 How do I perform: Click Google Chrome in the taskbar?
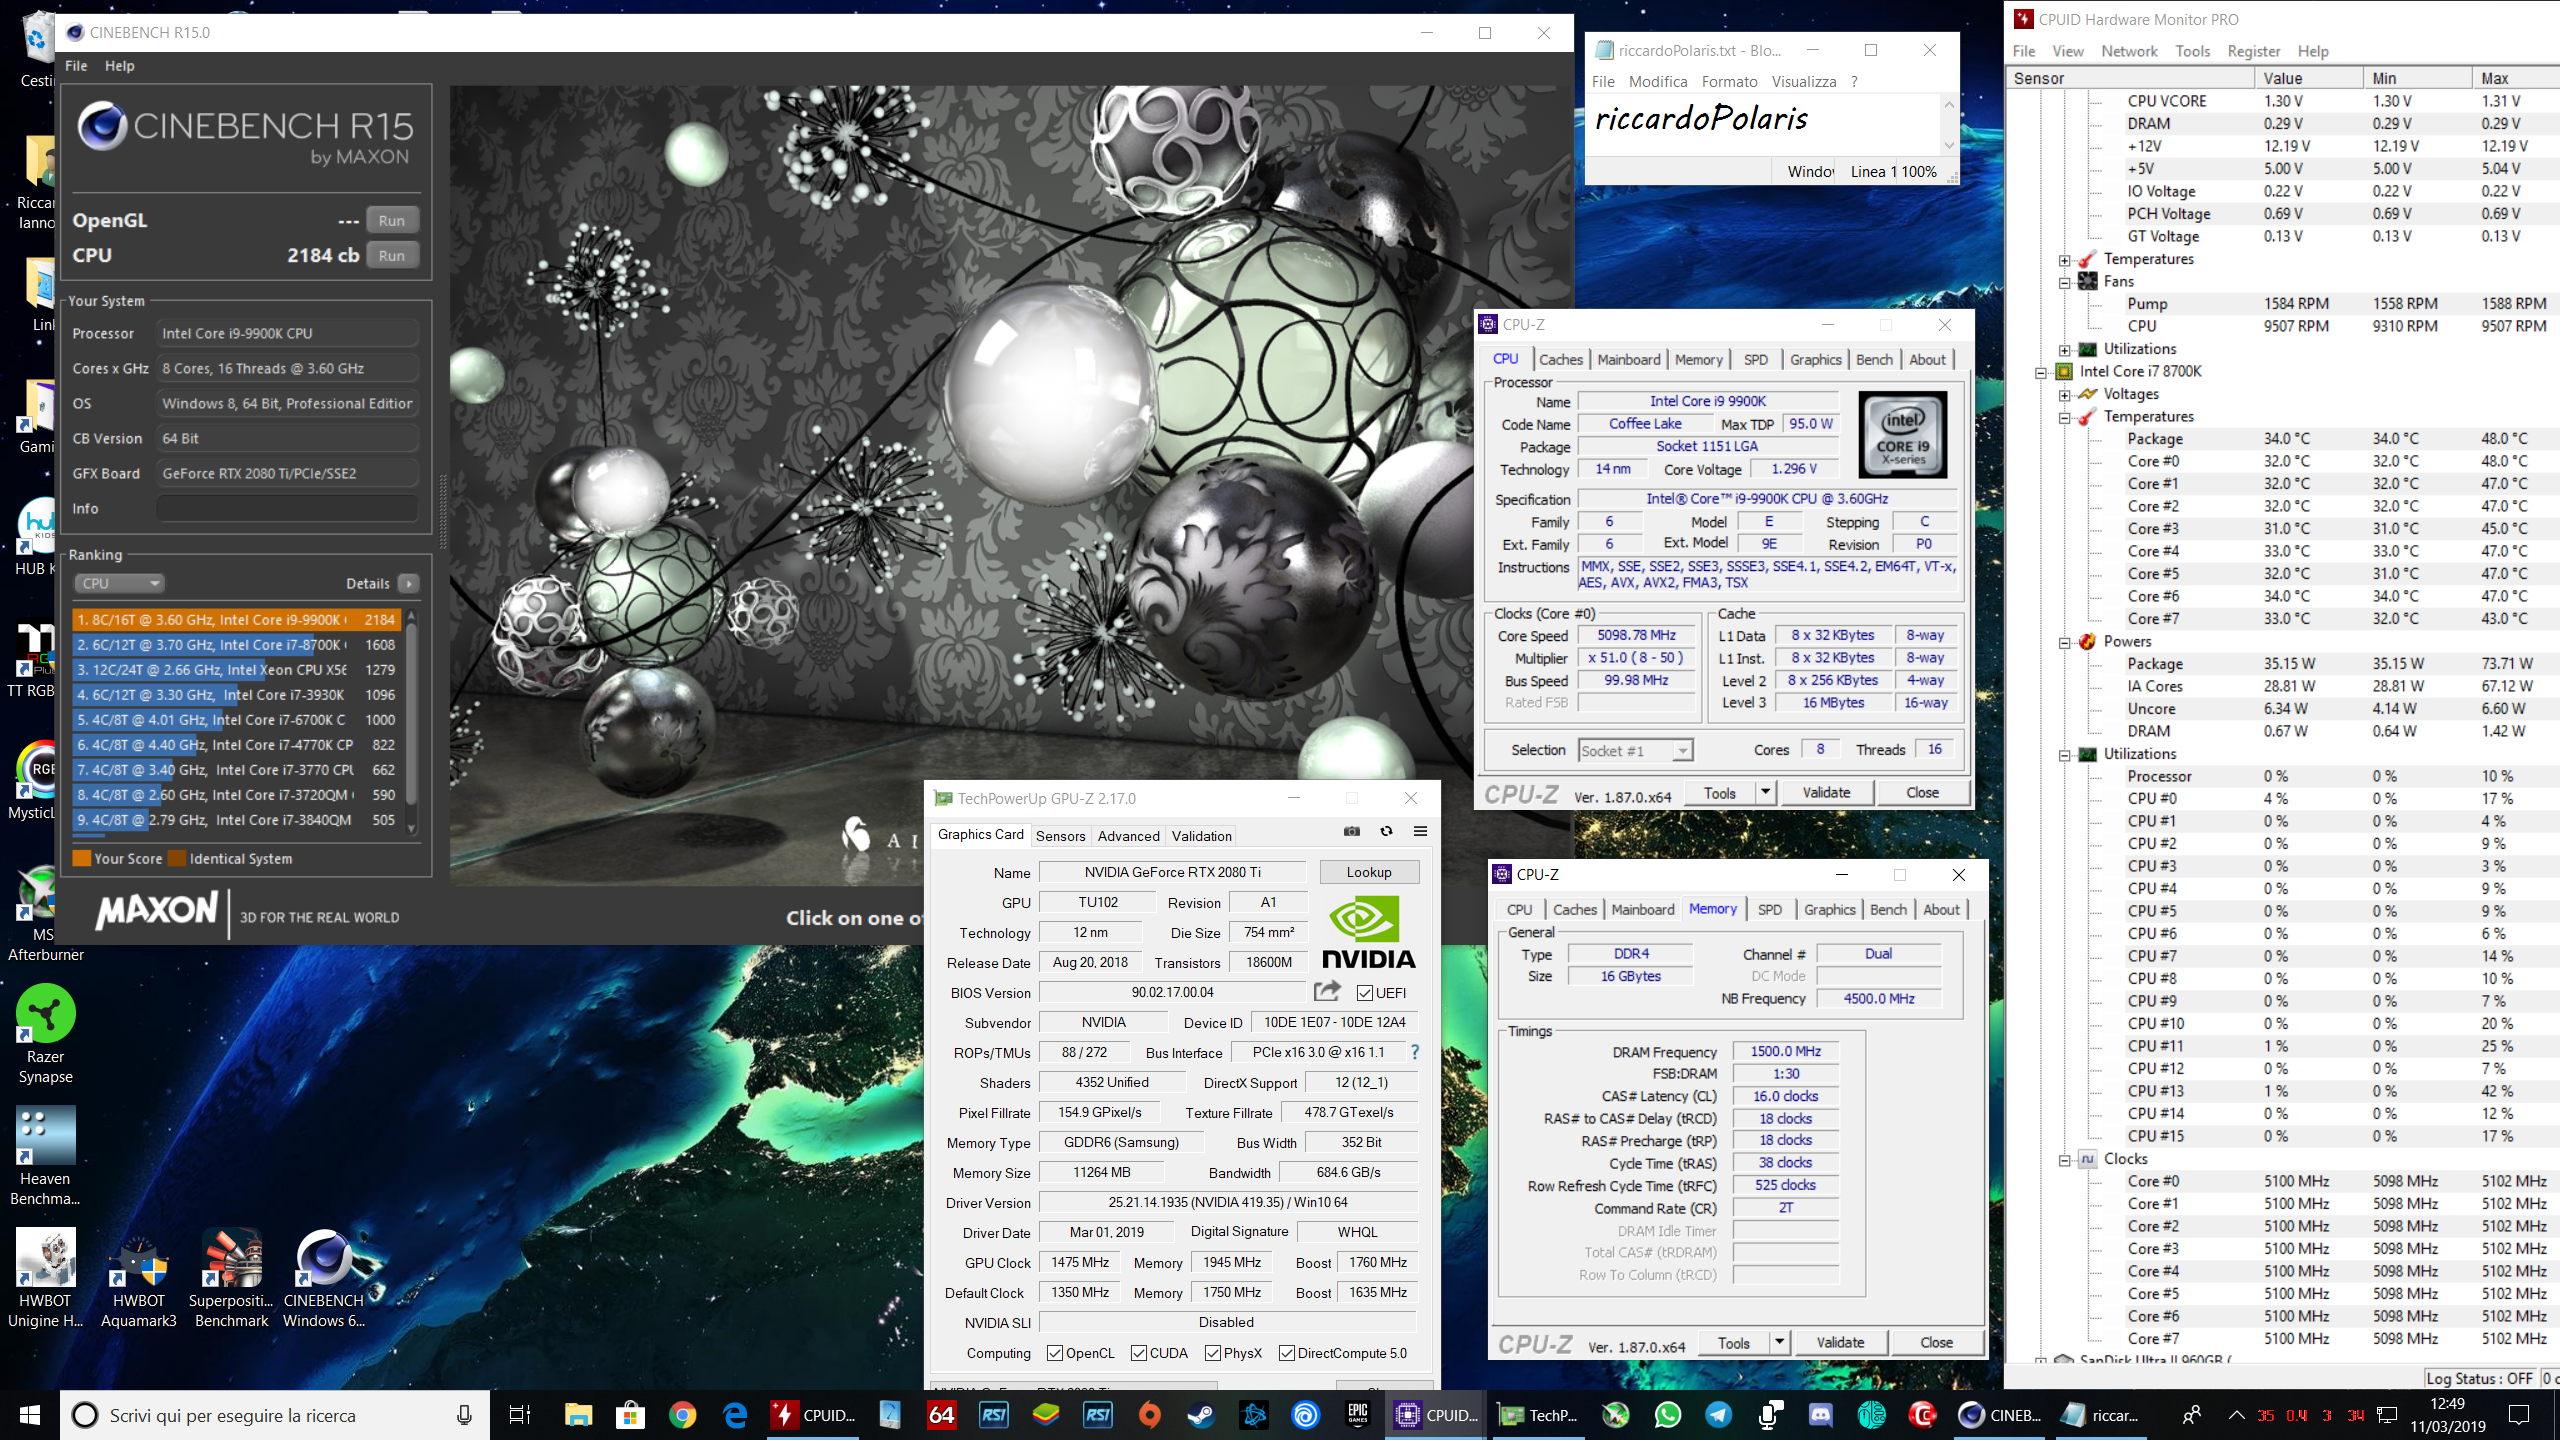pyautogui.click(x=683, y=1415)
